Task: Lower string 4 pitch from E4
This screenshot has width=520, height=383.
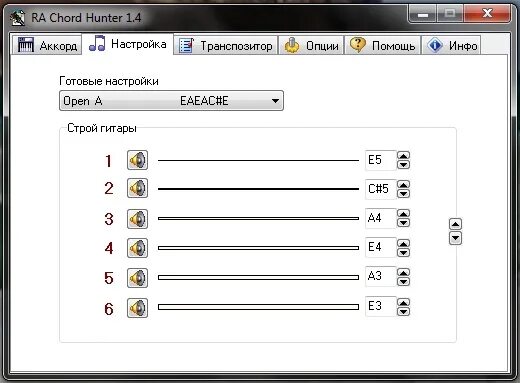Action: tap(403, 252)
